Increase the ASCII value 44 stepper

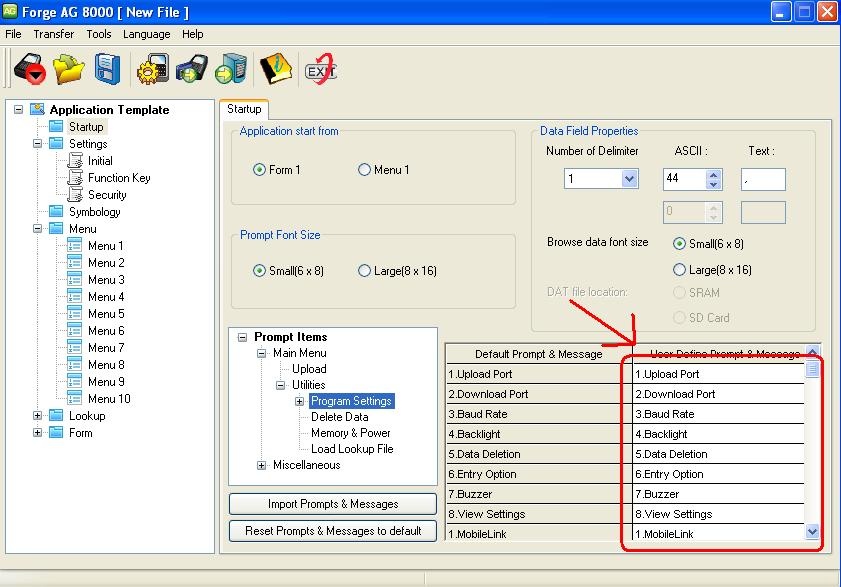coord(713,174)
